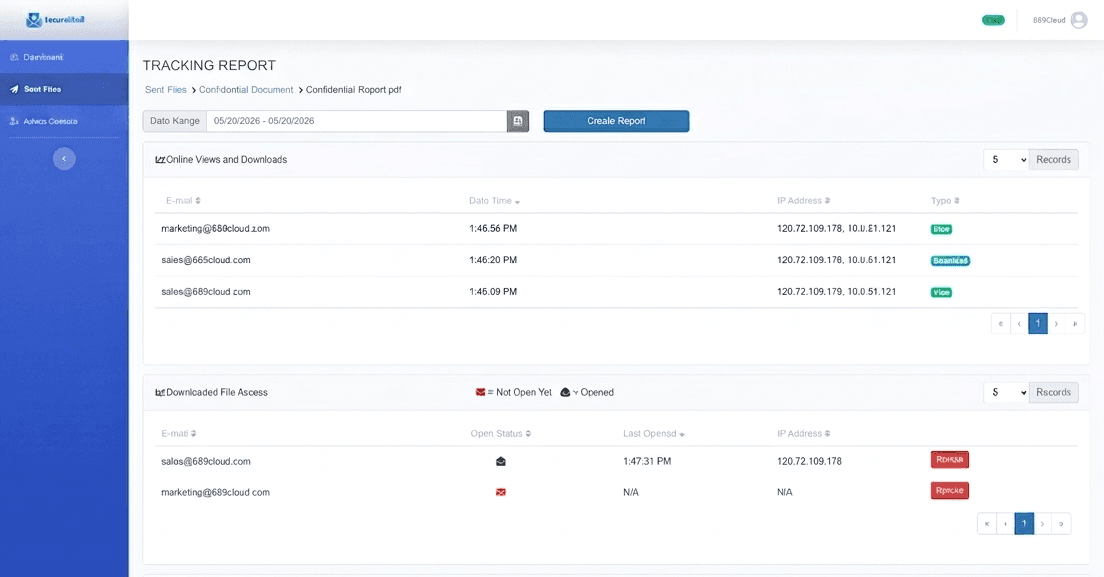Go to next page in Downloaded File pagination
The image size is (1104, 577).
pyautogui.click(x=1043, y=524)
